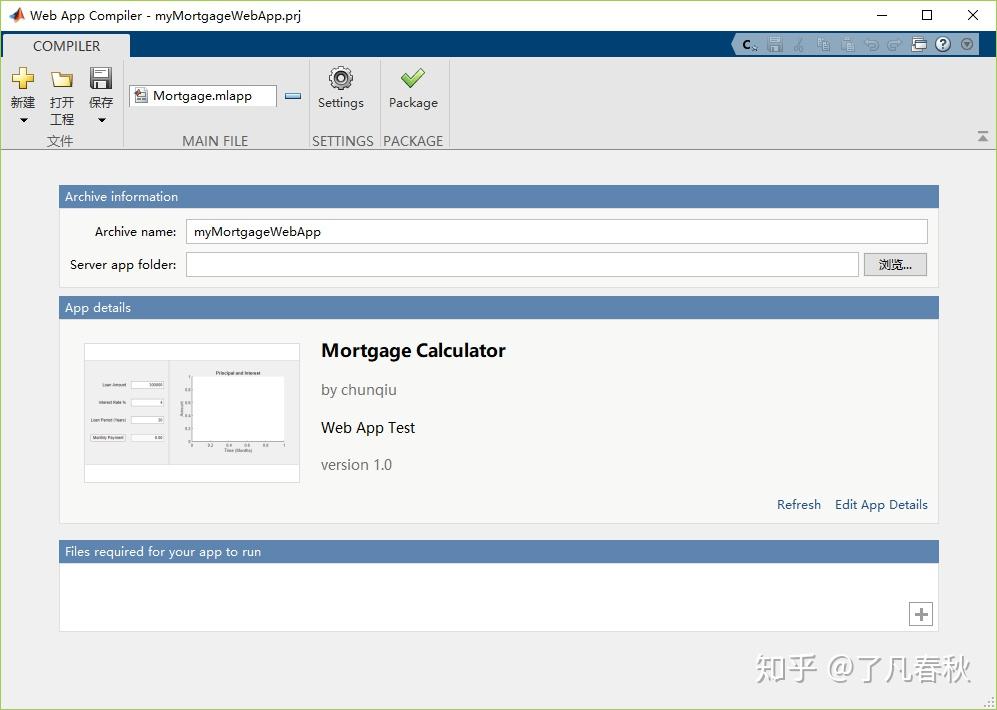Create a new project with 新建 icon
997x710 pixels.
tap(23, 78)
